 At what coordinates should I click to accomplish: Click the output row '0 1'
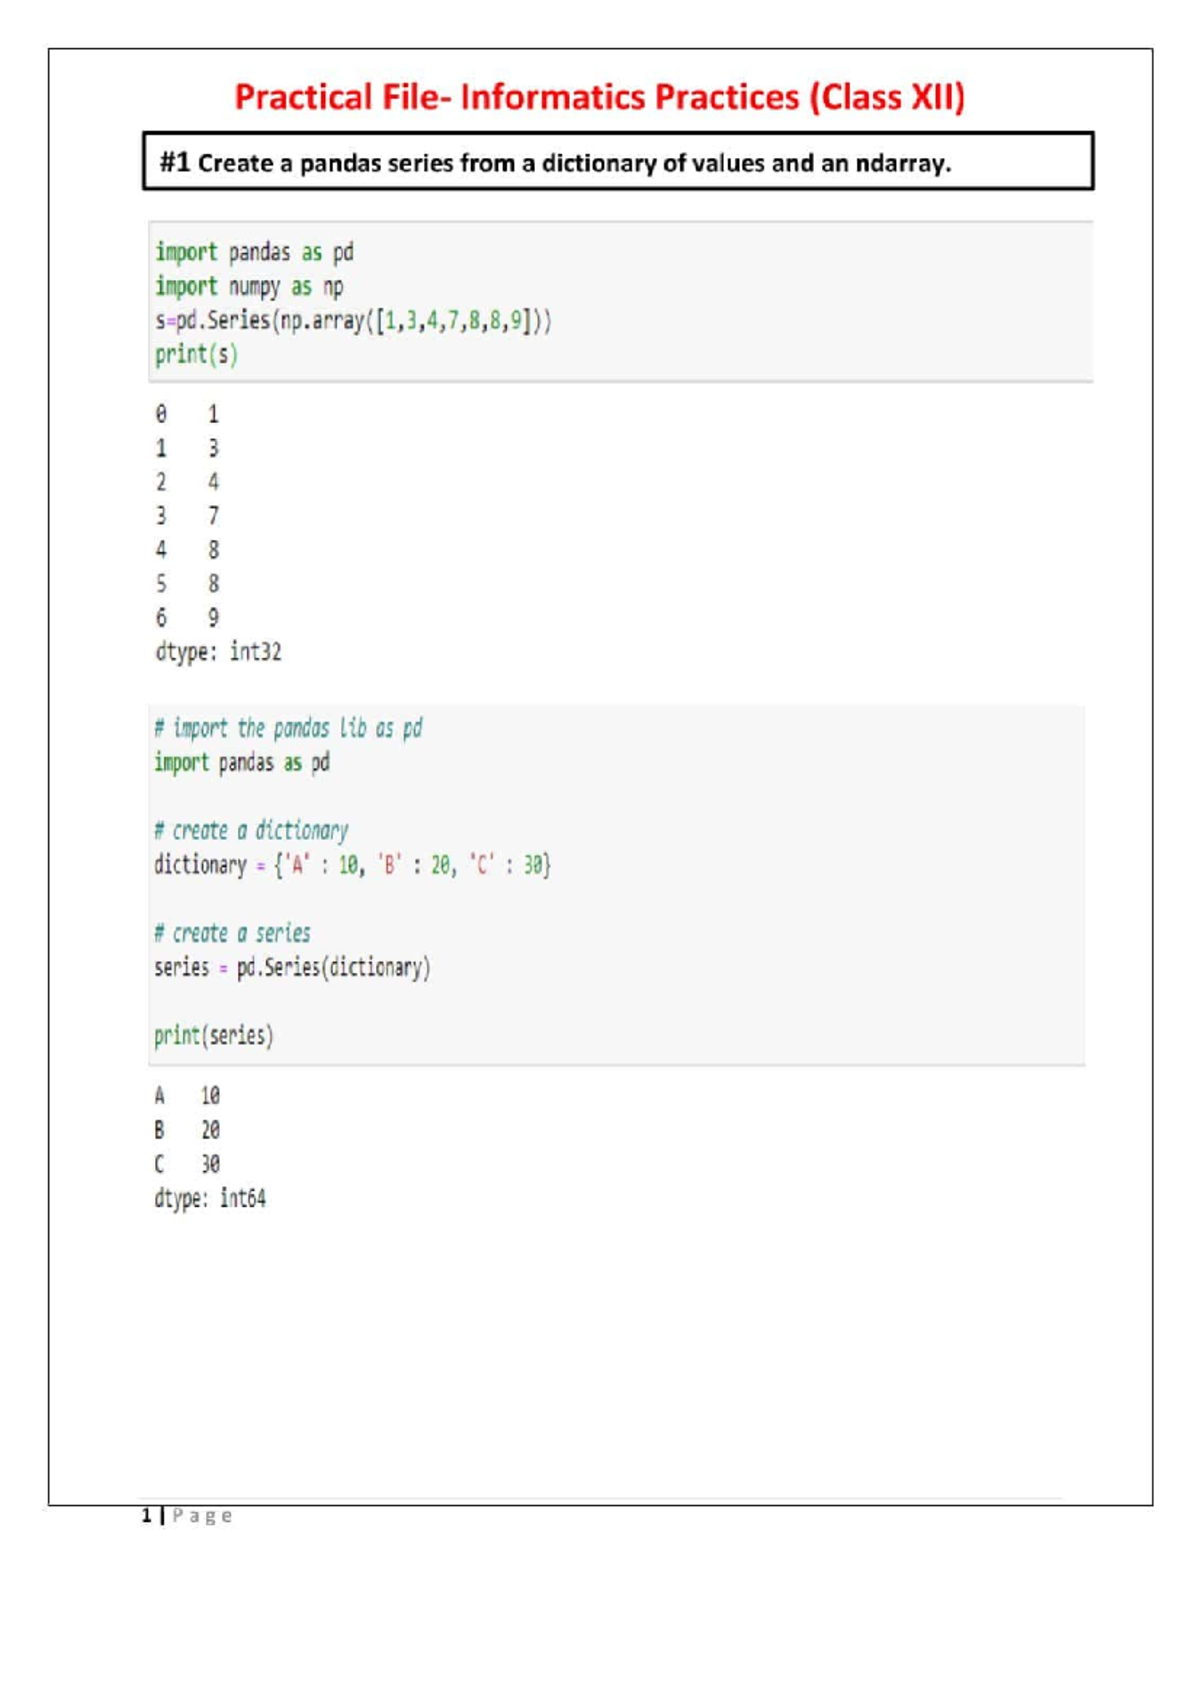(x=187, y=414)
